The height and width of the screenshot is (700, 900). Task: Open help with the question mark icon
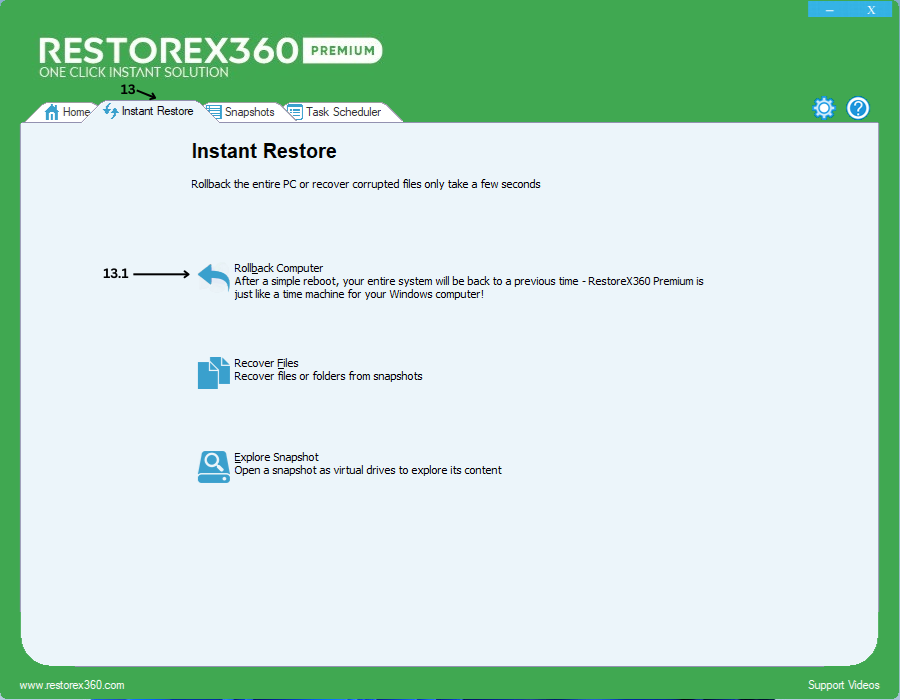point(858,108)
